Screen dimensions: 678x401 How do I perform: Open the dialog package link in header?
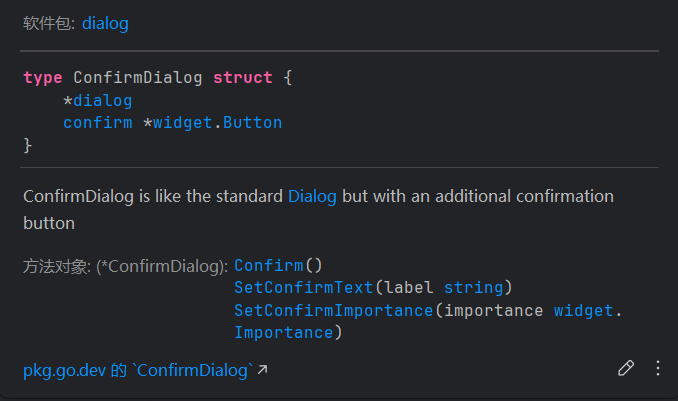pos(105,23)
